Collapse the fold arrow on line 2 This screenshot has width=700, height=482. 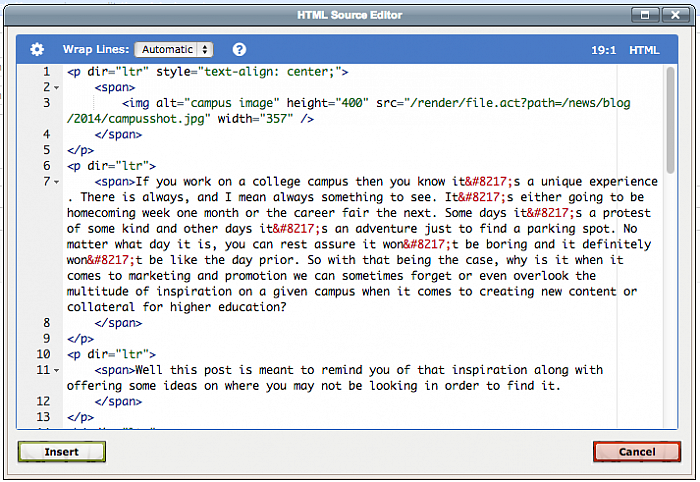(x=57, y=88)
